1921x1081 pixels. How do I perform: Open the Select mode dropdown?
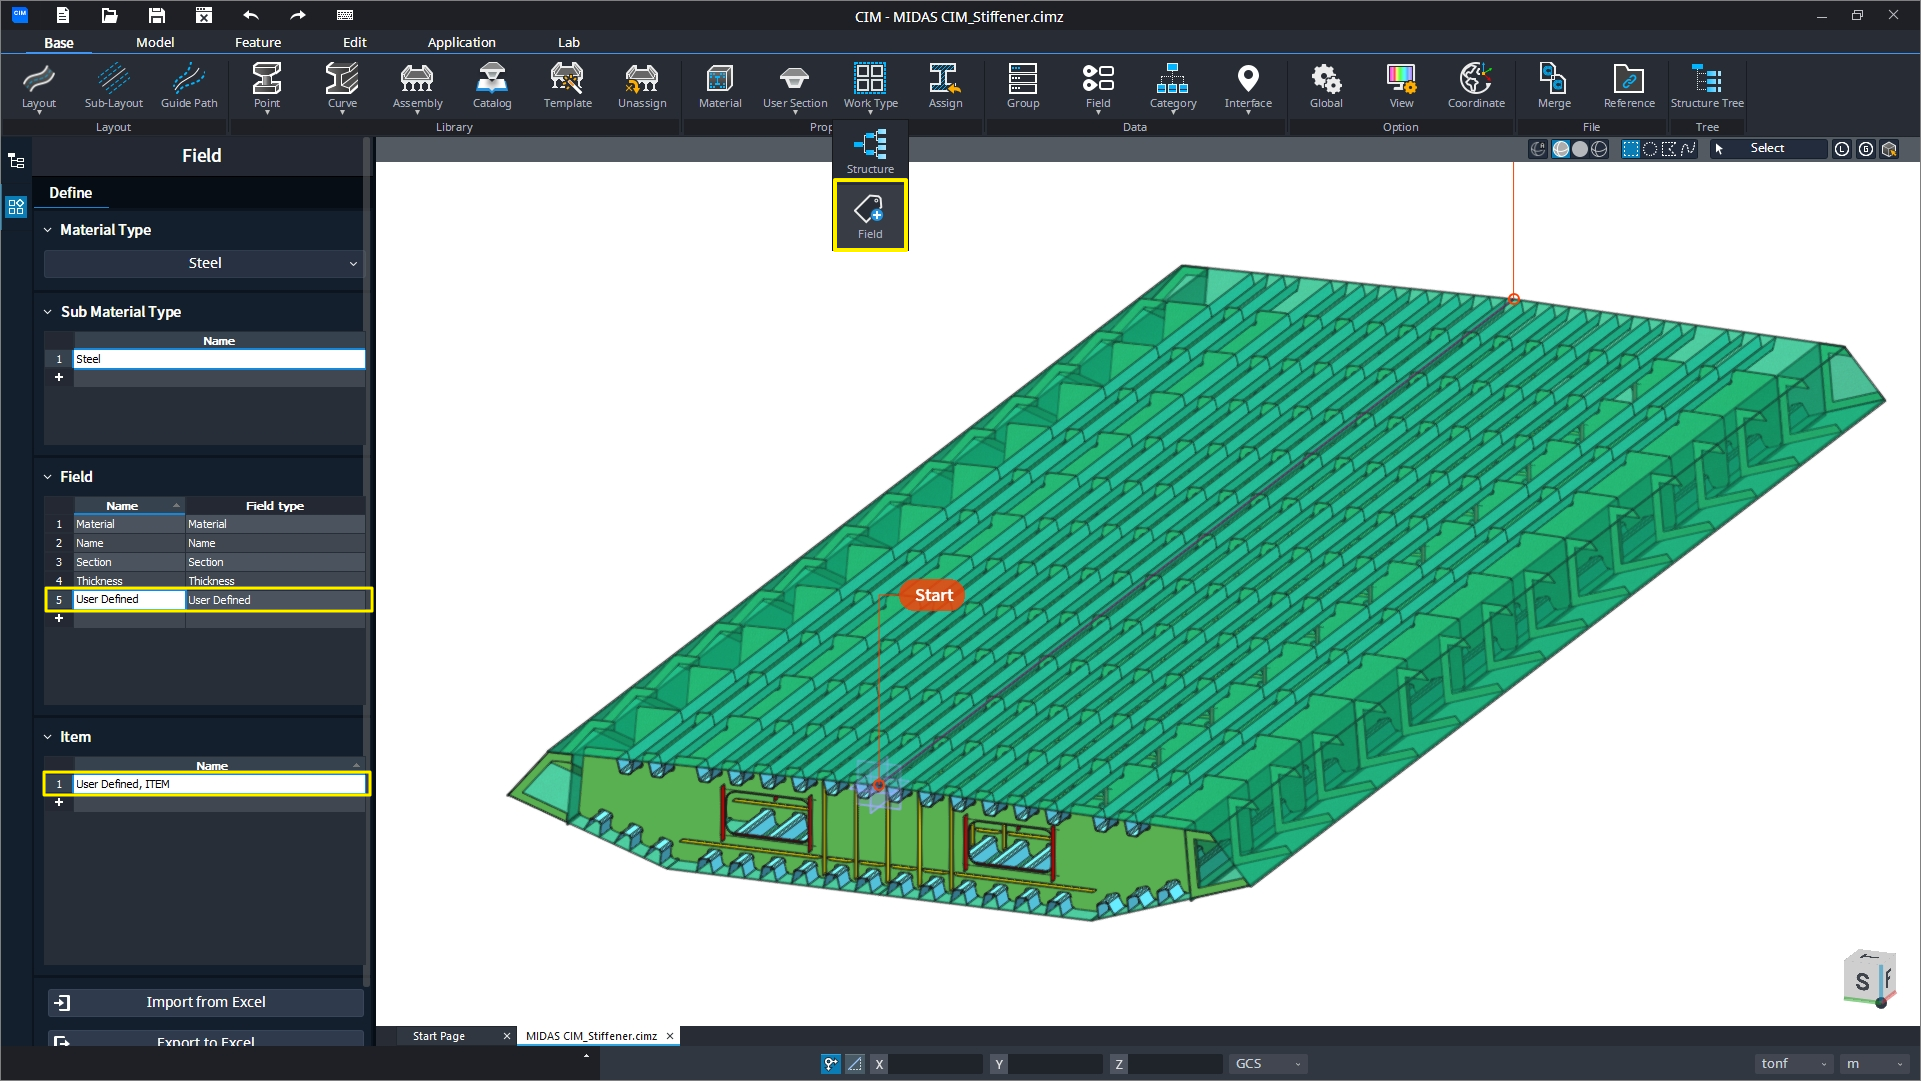[1768, 149]
